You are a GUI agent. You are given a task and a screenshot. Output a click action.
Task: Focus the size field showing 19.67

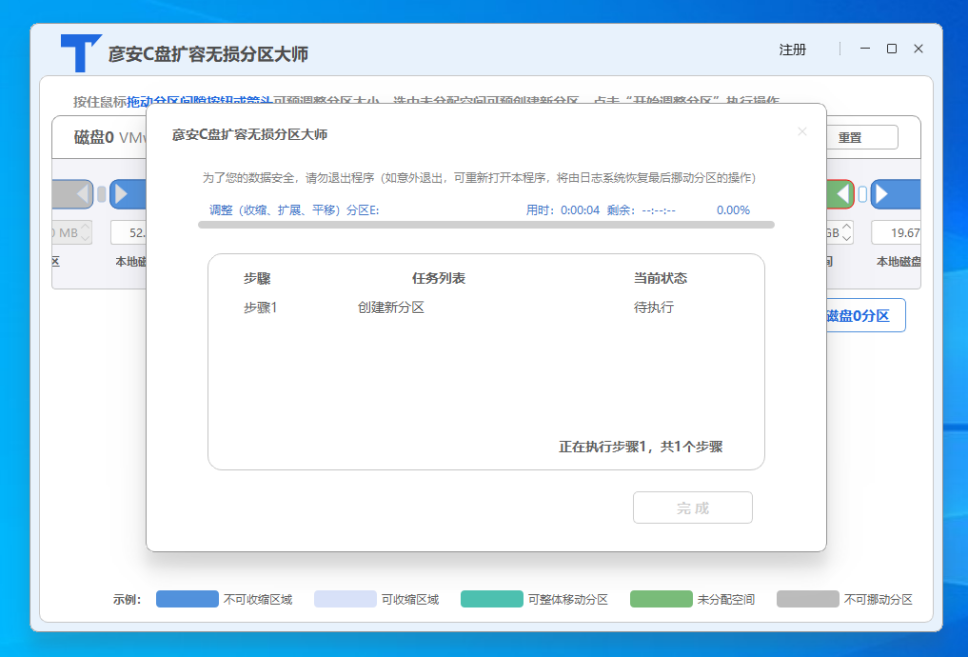(896, 233)
